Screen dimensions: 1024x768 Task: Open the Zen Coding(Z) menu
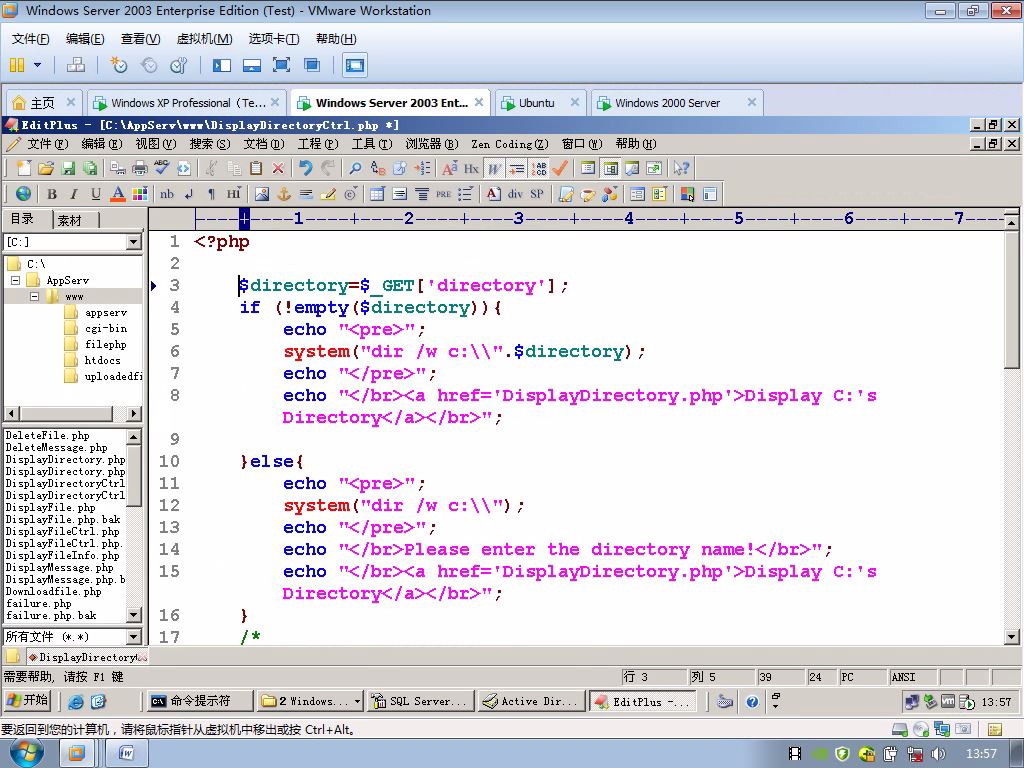pyautogui.click(x=509, y=144)
